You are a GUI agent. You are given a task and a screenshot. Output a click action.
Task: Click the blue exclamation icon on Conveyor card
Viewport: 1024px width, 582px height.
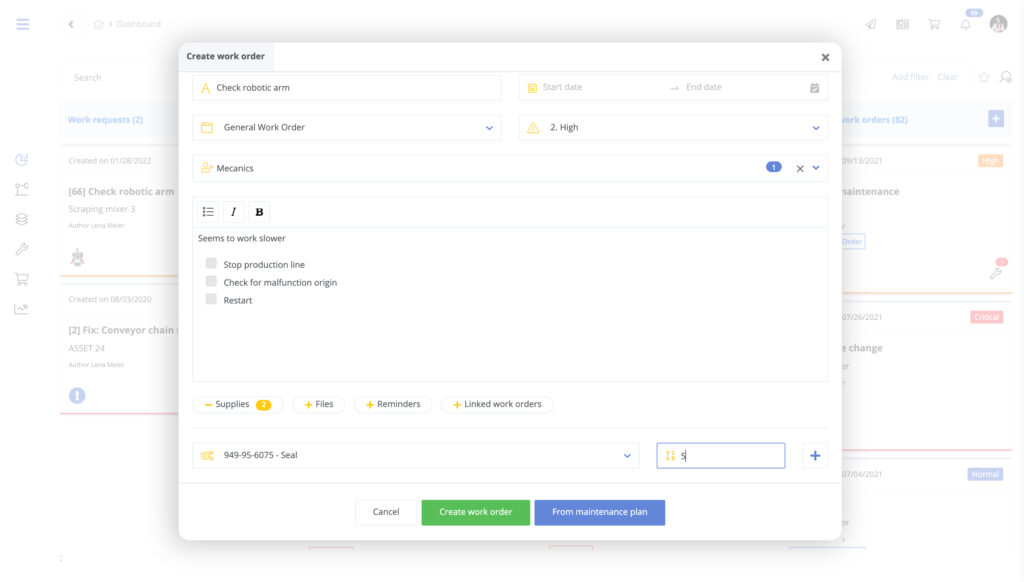[x=77, y=395]
